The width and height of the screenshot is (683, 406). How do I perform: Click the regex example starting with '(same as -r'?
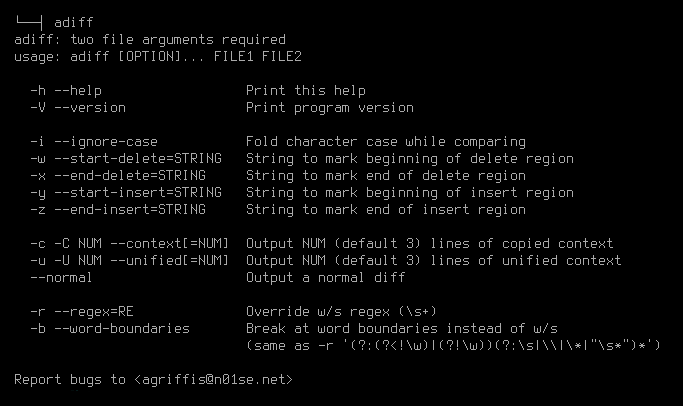coord(453,345)
